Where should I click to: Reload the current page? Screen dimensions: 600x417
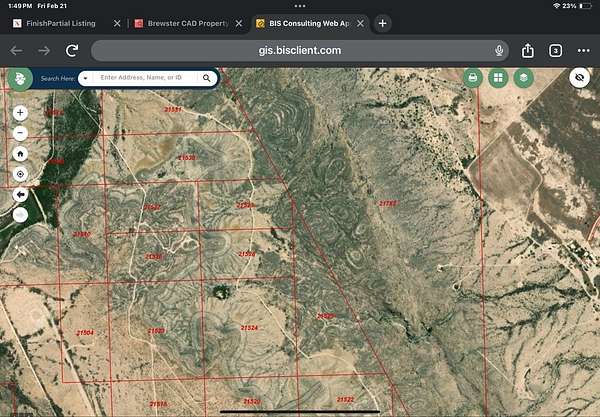(72, 50)
